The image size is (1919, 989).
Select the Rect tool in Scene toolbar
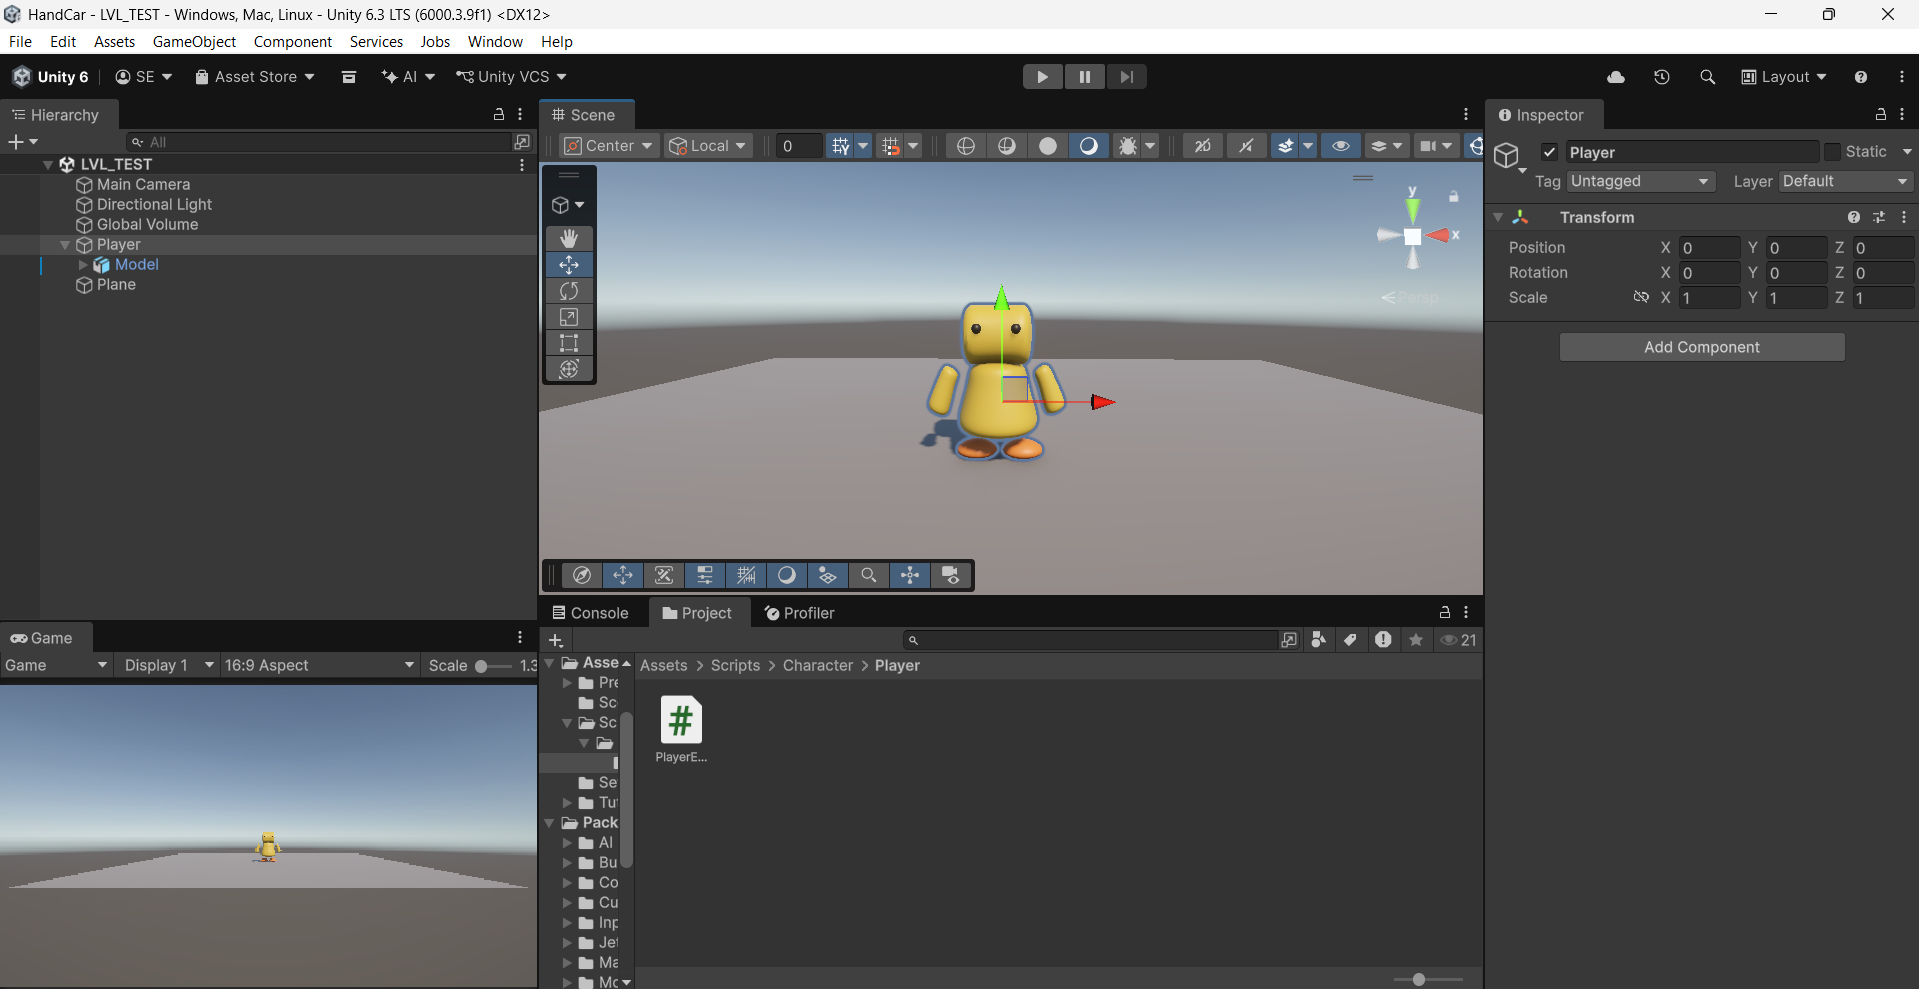coord(569,343)
